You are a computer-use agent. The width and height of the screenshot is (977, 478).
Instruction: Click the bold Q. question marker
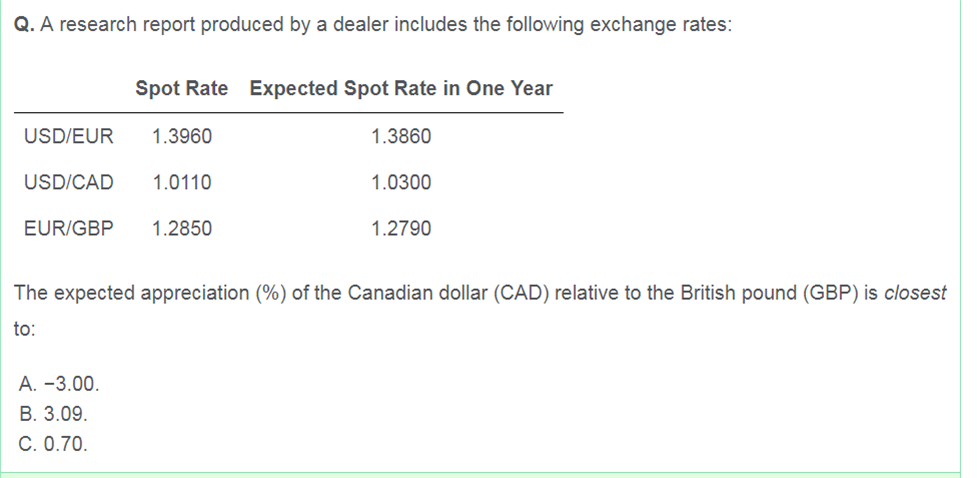[x=24, y=25]
